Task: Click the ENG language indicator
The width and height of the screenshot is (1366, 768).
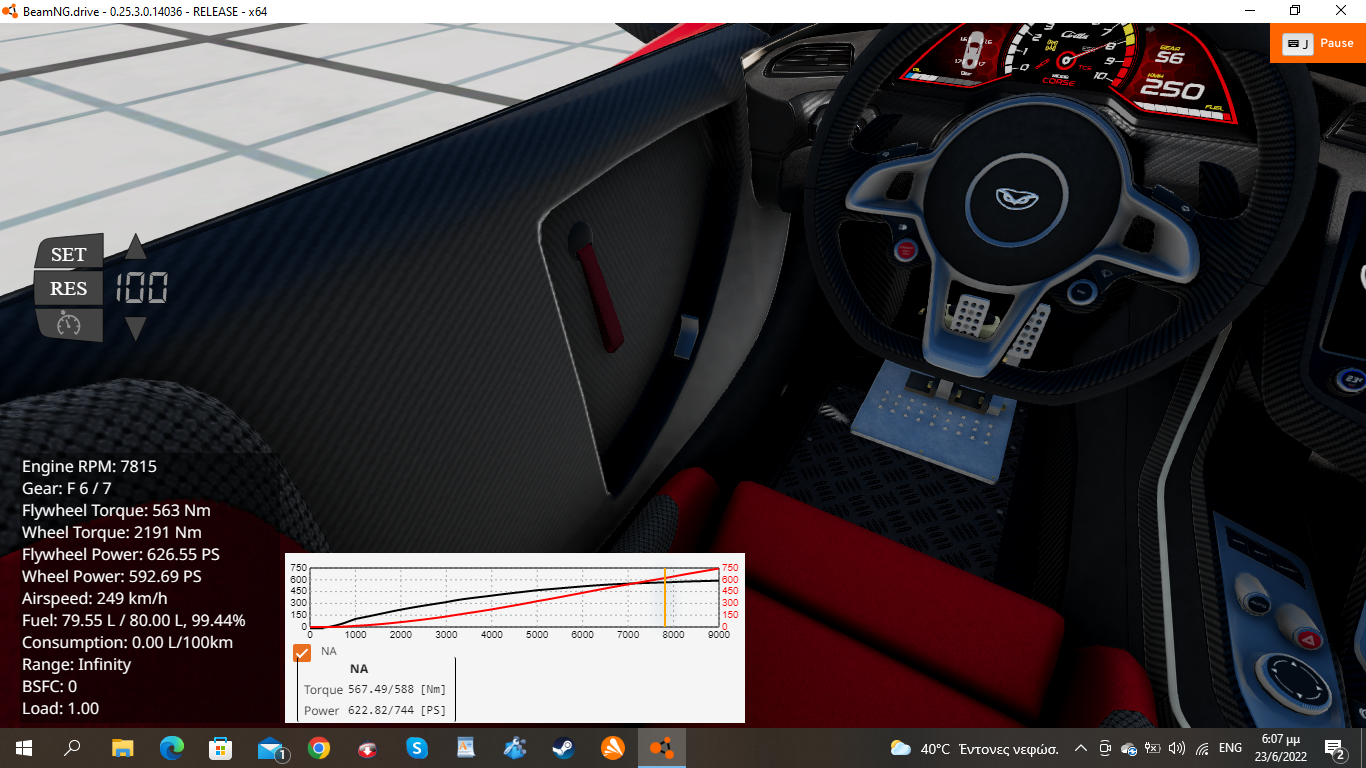Action: point(1231,748)
